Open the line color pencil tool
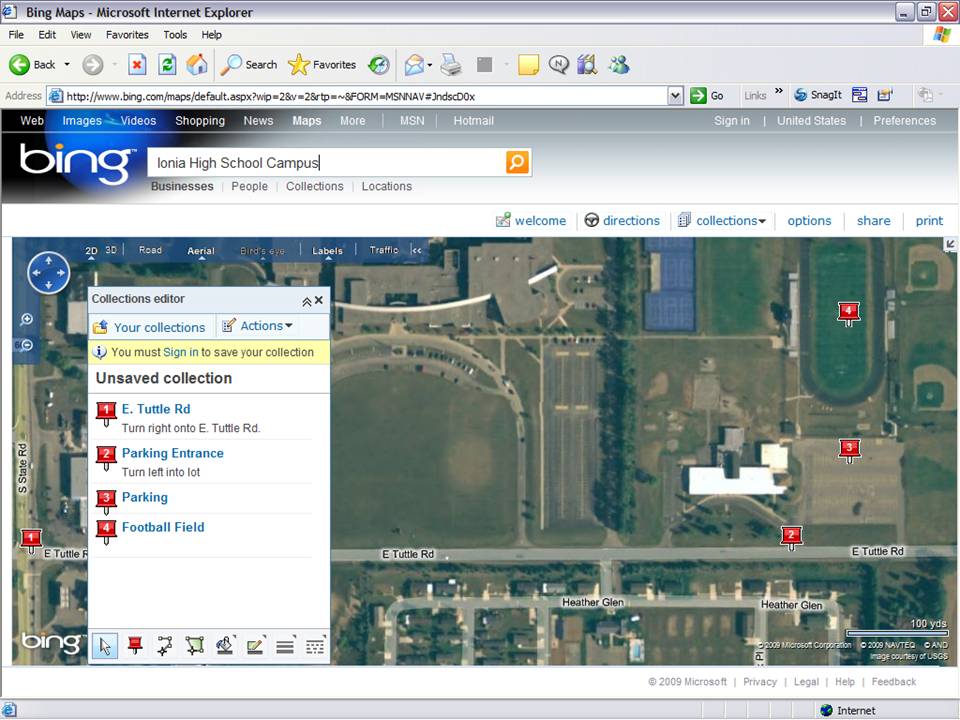The width and height of the screenshot is (960, 720). point(255,645)
